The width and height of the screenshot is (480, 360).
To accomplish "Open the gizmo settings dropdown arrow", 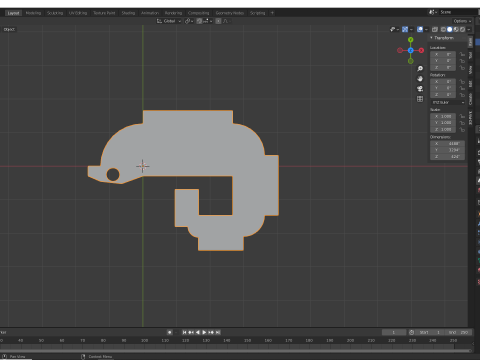I will pos(411,30).
